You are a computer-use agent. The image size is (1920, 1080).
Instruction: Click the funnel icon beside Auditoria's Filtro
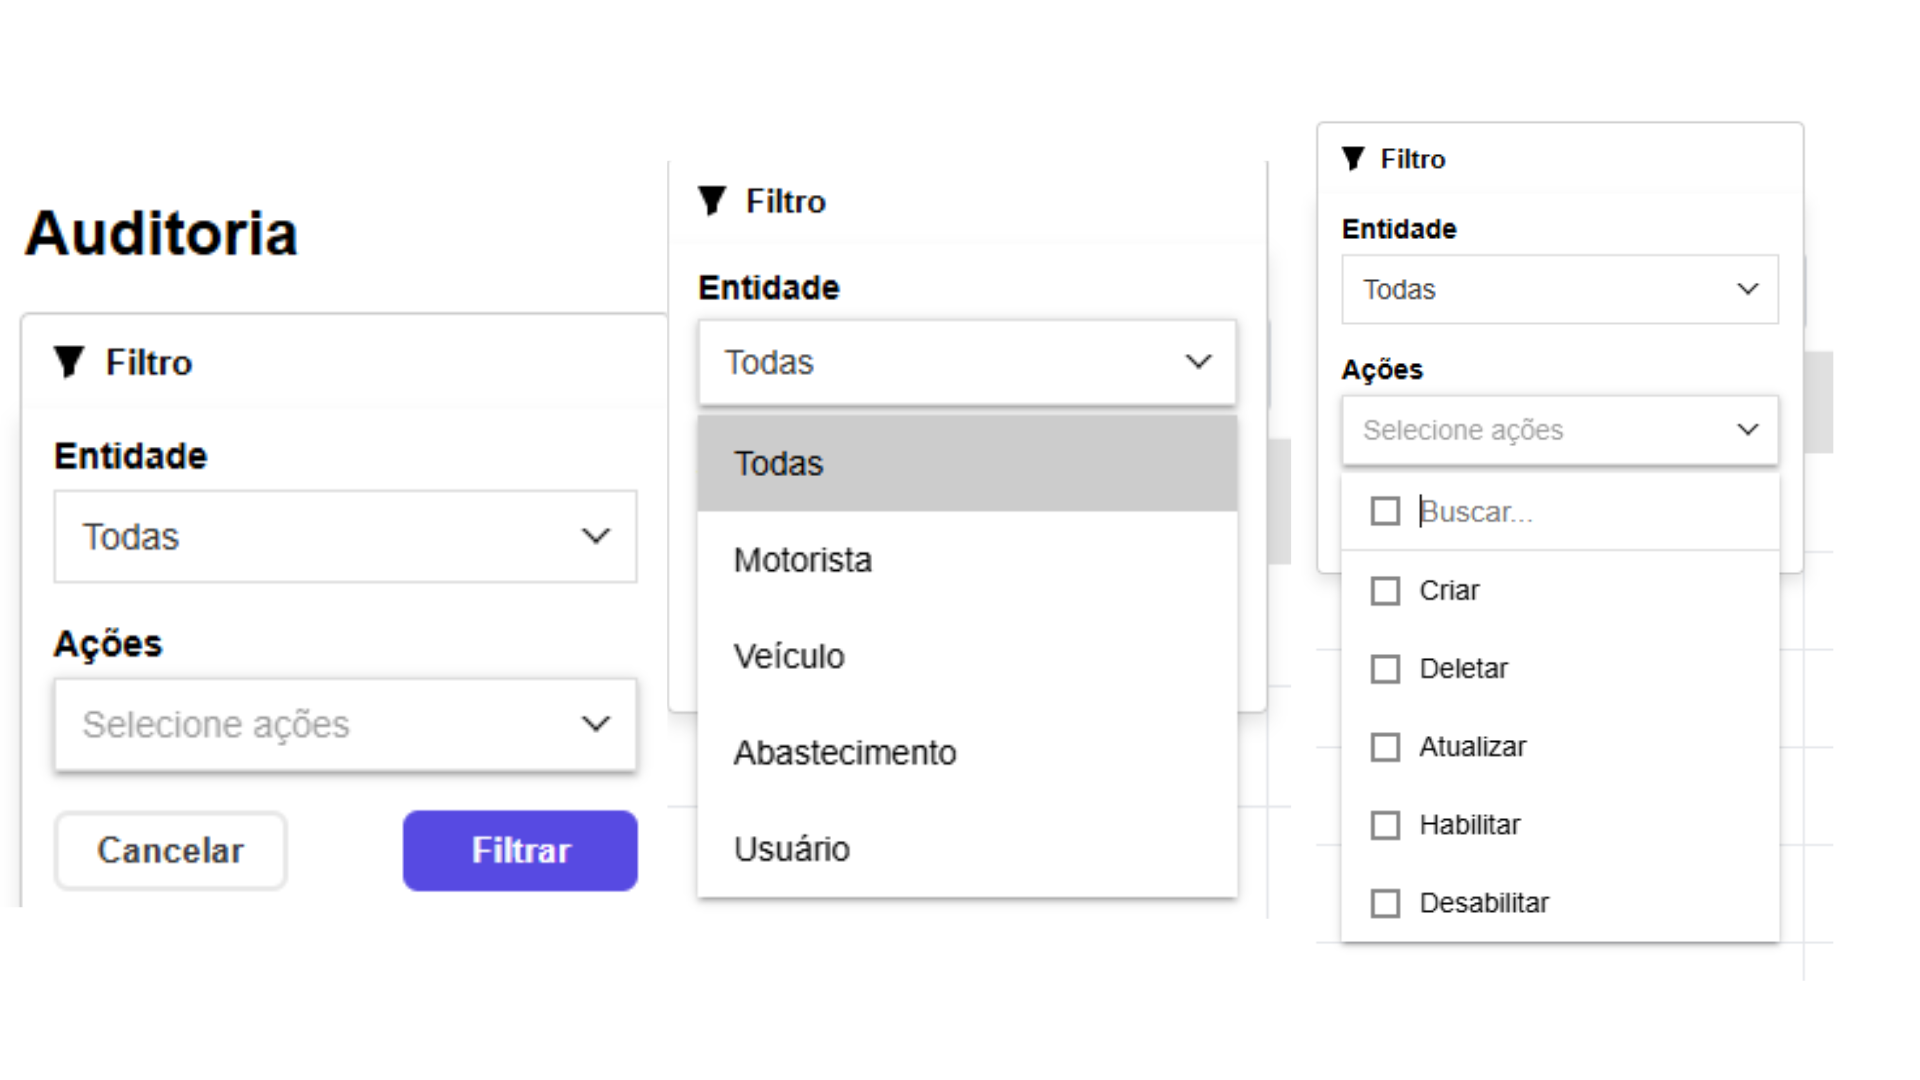68,362
